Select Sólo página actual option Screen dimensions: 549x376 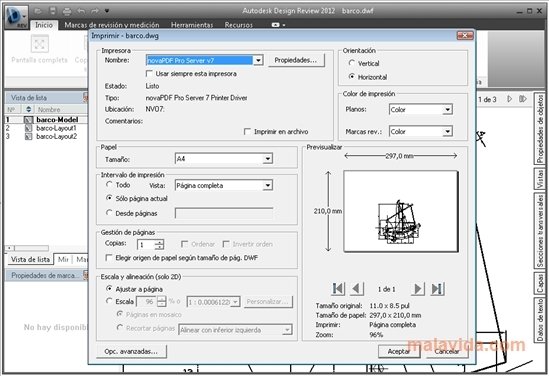(109, 198)
